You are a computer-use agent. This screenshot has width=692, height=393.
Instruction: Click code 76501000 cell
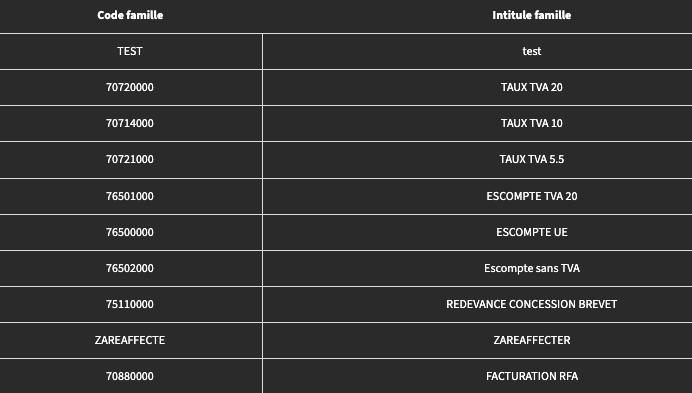(x=130, y=196)
